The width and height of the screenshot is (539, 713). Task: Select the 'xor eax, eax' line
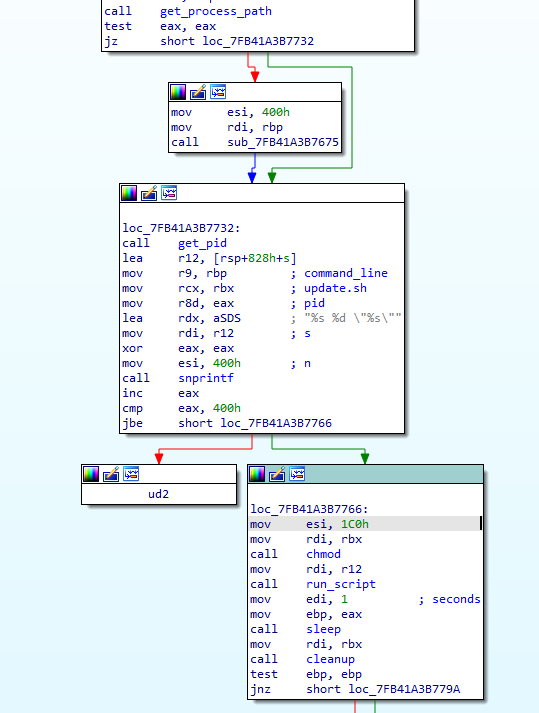(x=178, y=348)
